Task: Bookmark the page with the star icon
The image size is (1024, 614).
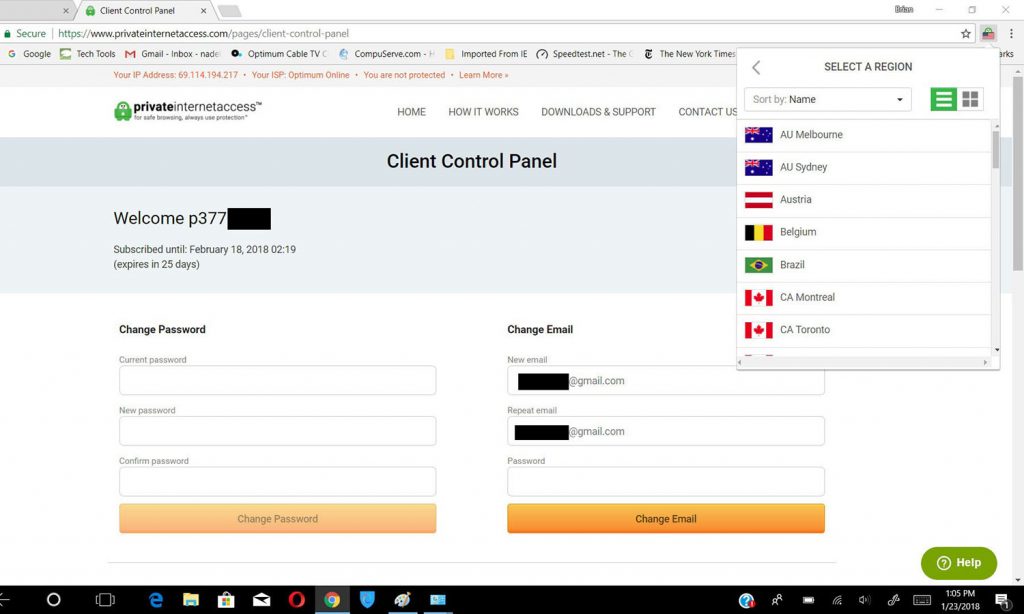Action: (966, 33)
